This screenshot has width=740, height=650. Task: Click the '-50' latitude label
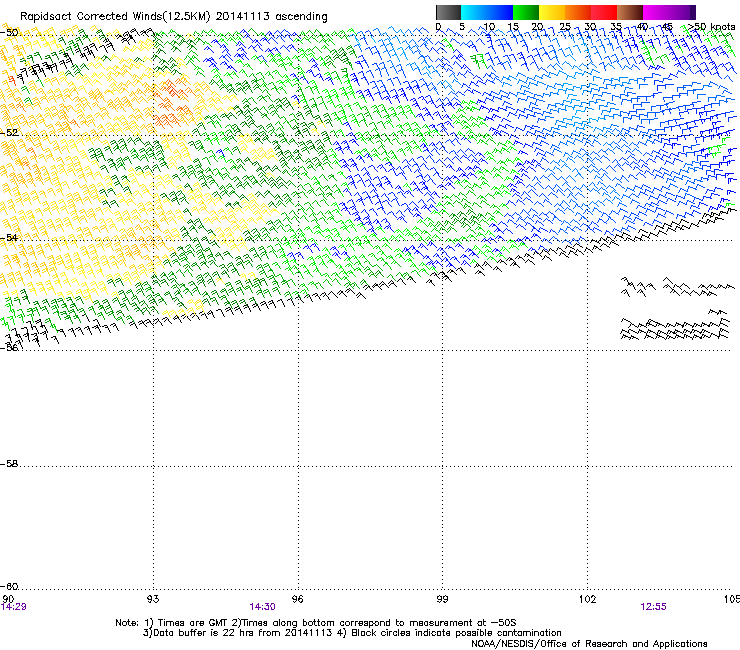[9, 33]
